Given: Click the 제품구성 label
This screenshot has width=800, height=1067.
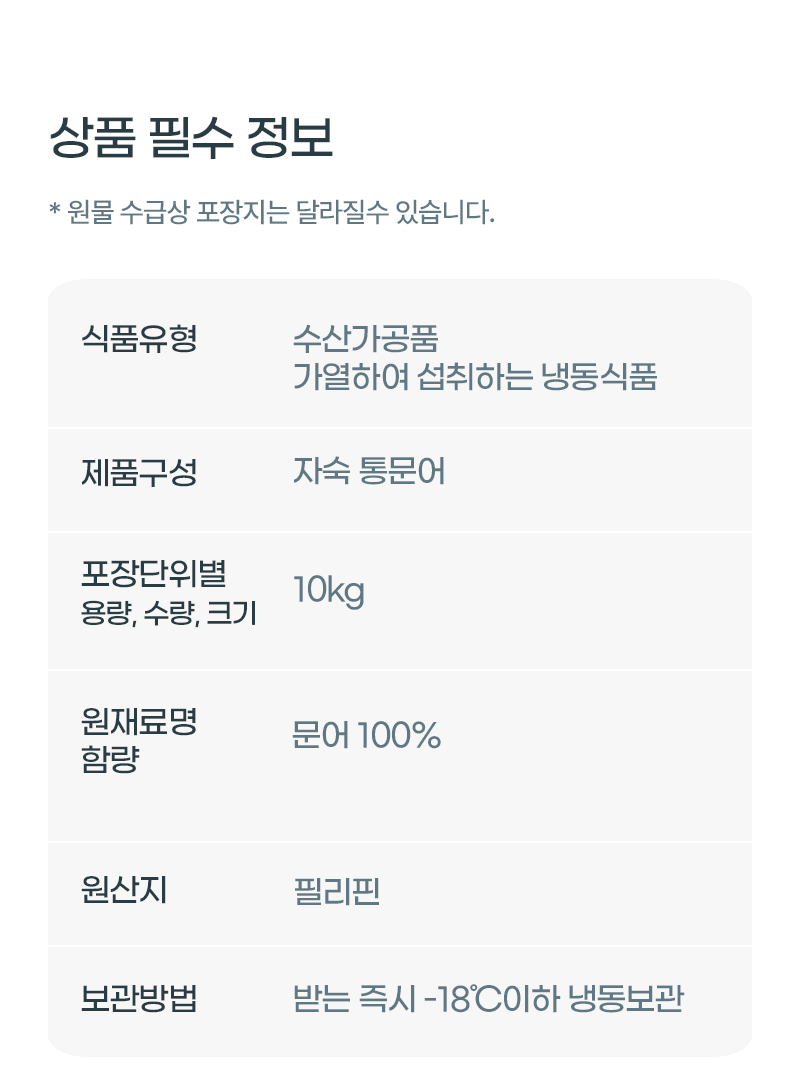Looking at the screenshot, I should coord(139,472).
